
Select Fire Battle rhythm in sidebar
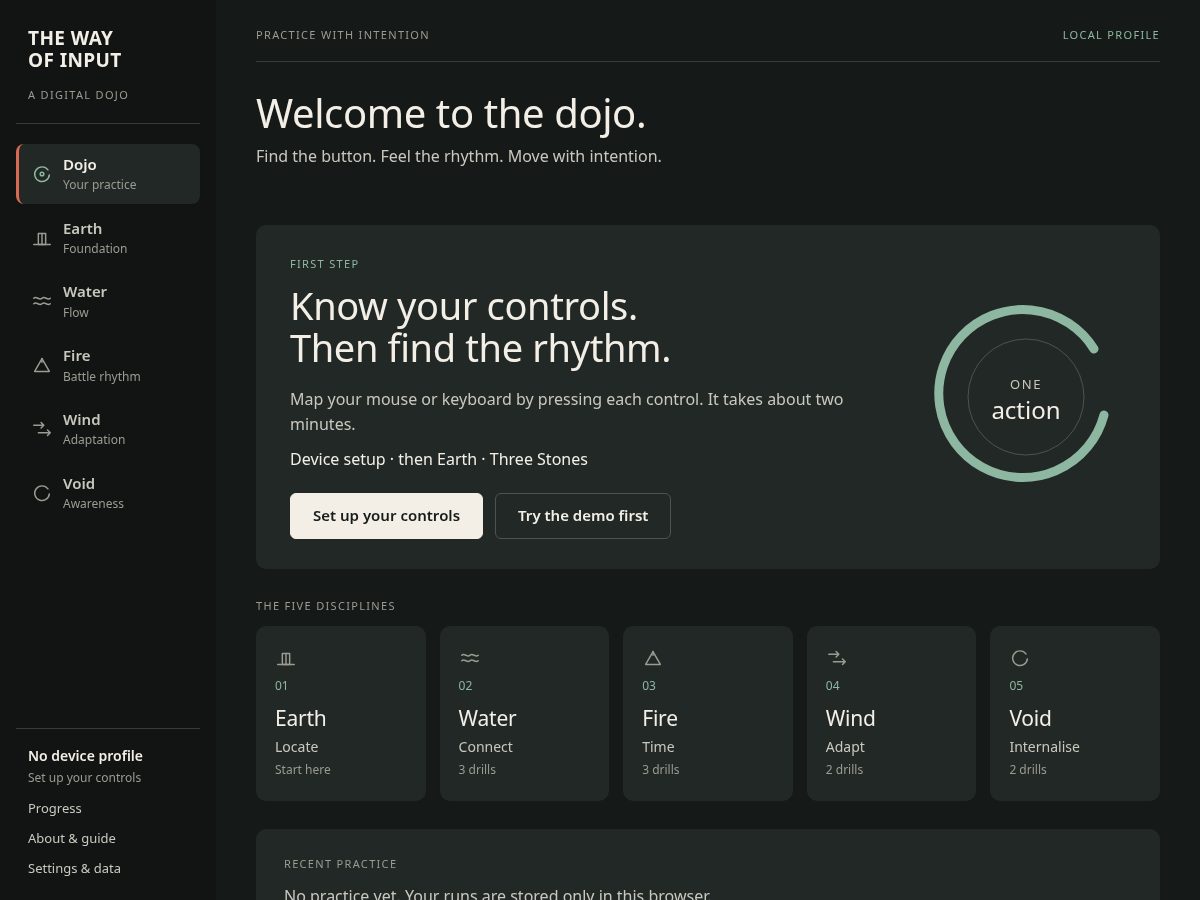coord(108,365)
